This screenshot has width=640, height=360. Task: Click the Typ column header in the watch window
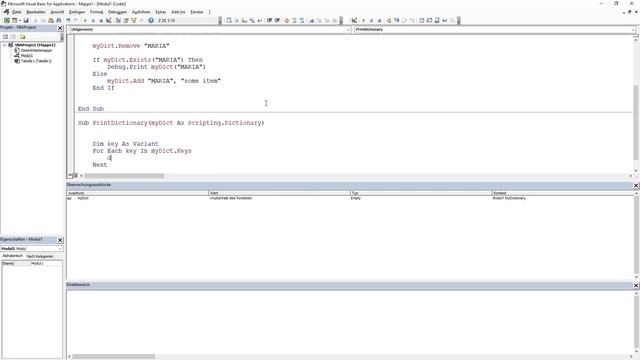421,193
